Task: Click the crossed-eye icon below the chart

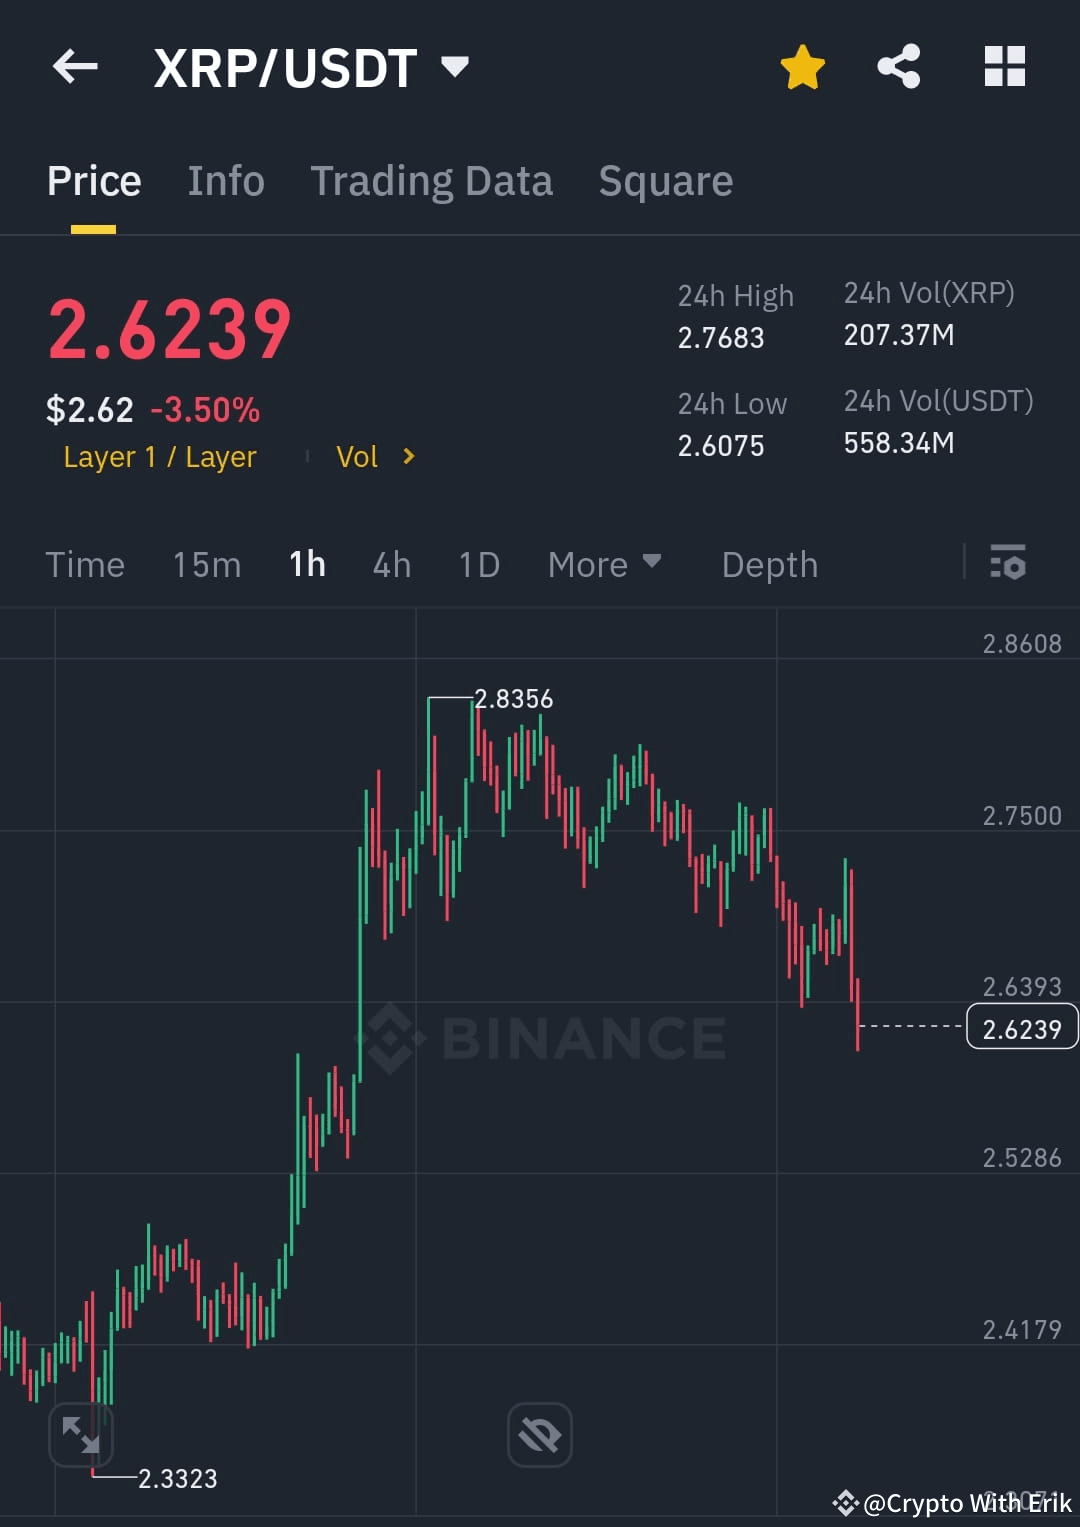Action: 539,1434
